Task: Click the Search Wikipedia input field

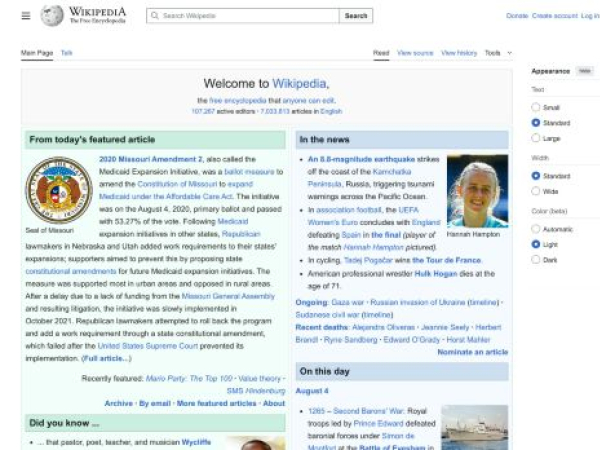Action: point(243,16)
